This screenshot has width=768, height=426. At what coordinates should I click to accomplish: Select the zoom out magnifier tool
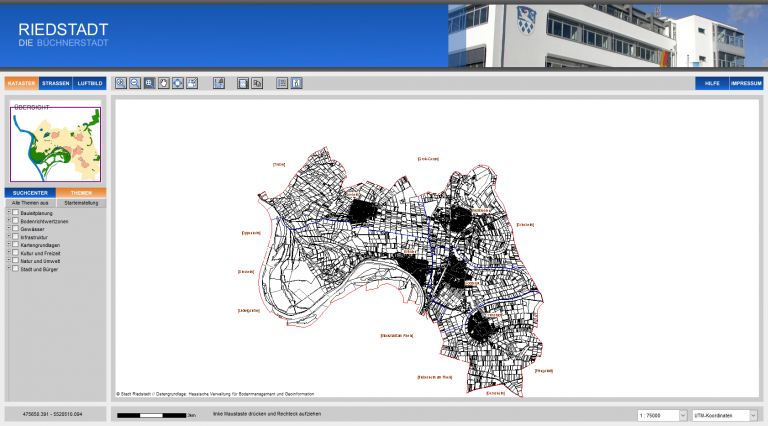pyautogui.click(x=135, y=83)
